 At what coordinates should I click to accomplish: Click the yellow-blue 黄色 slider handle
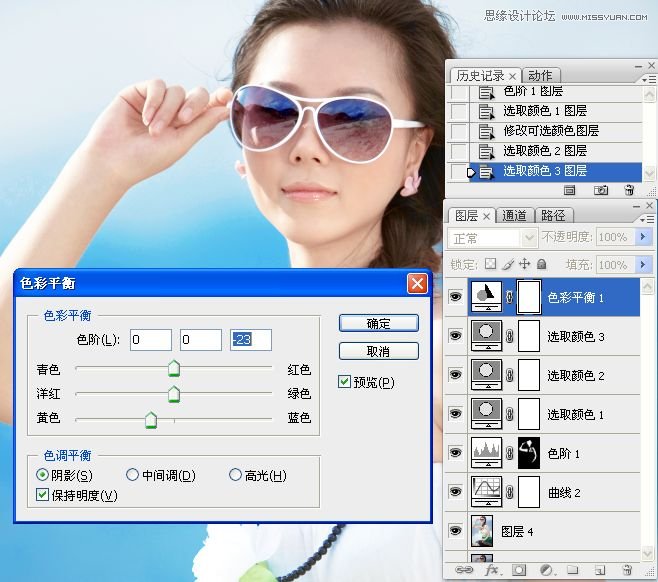pyautogui.click(x=151, y=420)
